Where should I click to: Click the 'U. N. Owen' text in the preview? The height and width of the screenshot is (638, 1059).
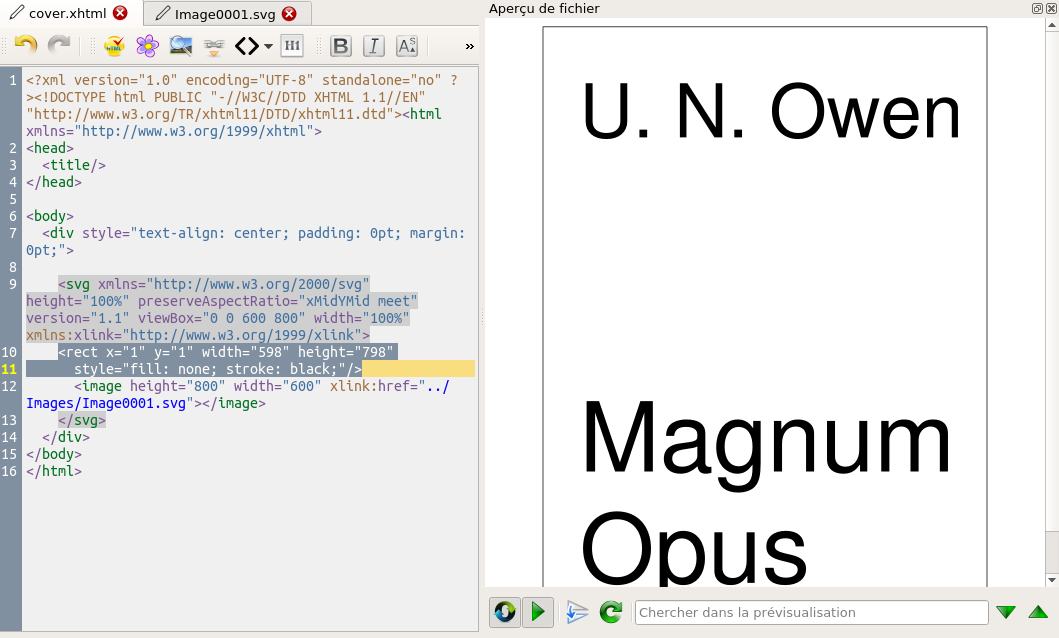(x=771, y=111)
